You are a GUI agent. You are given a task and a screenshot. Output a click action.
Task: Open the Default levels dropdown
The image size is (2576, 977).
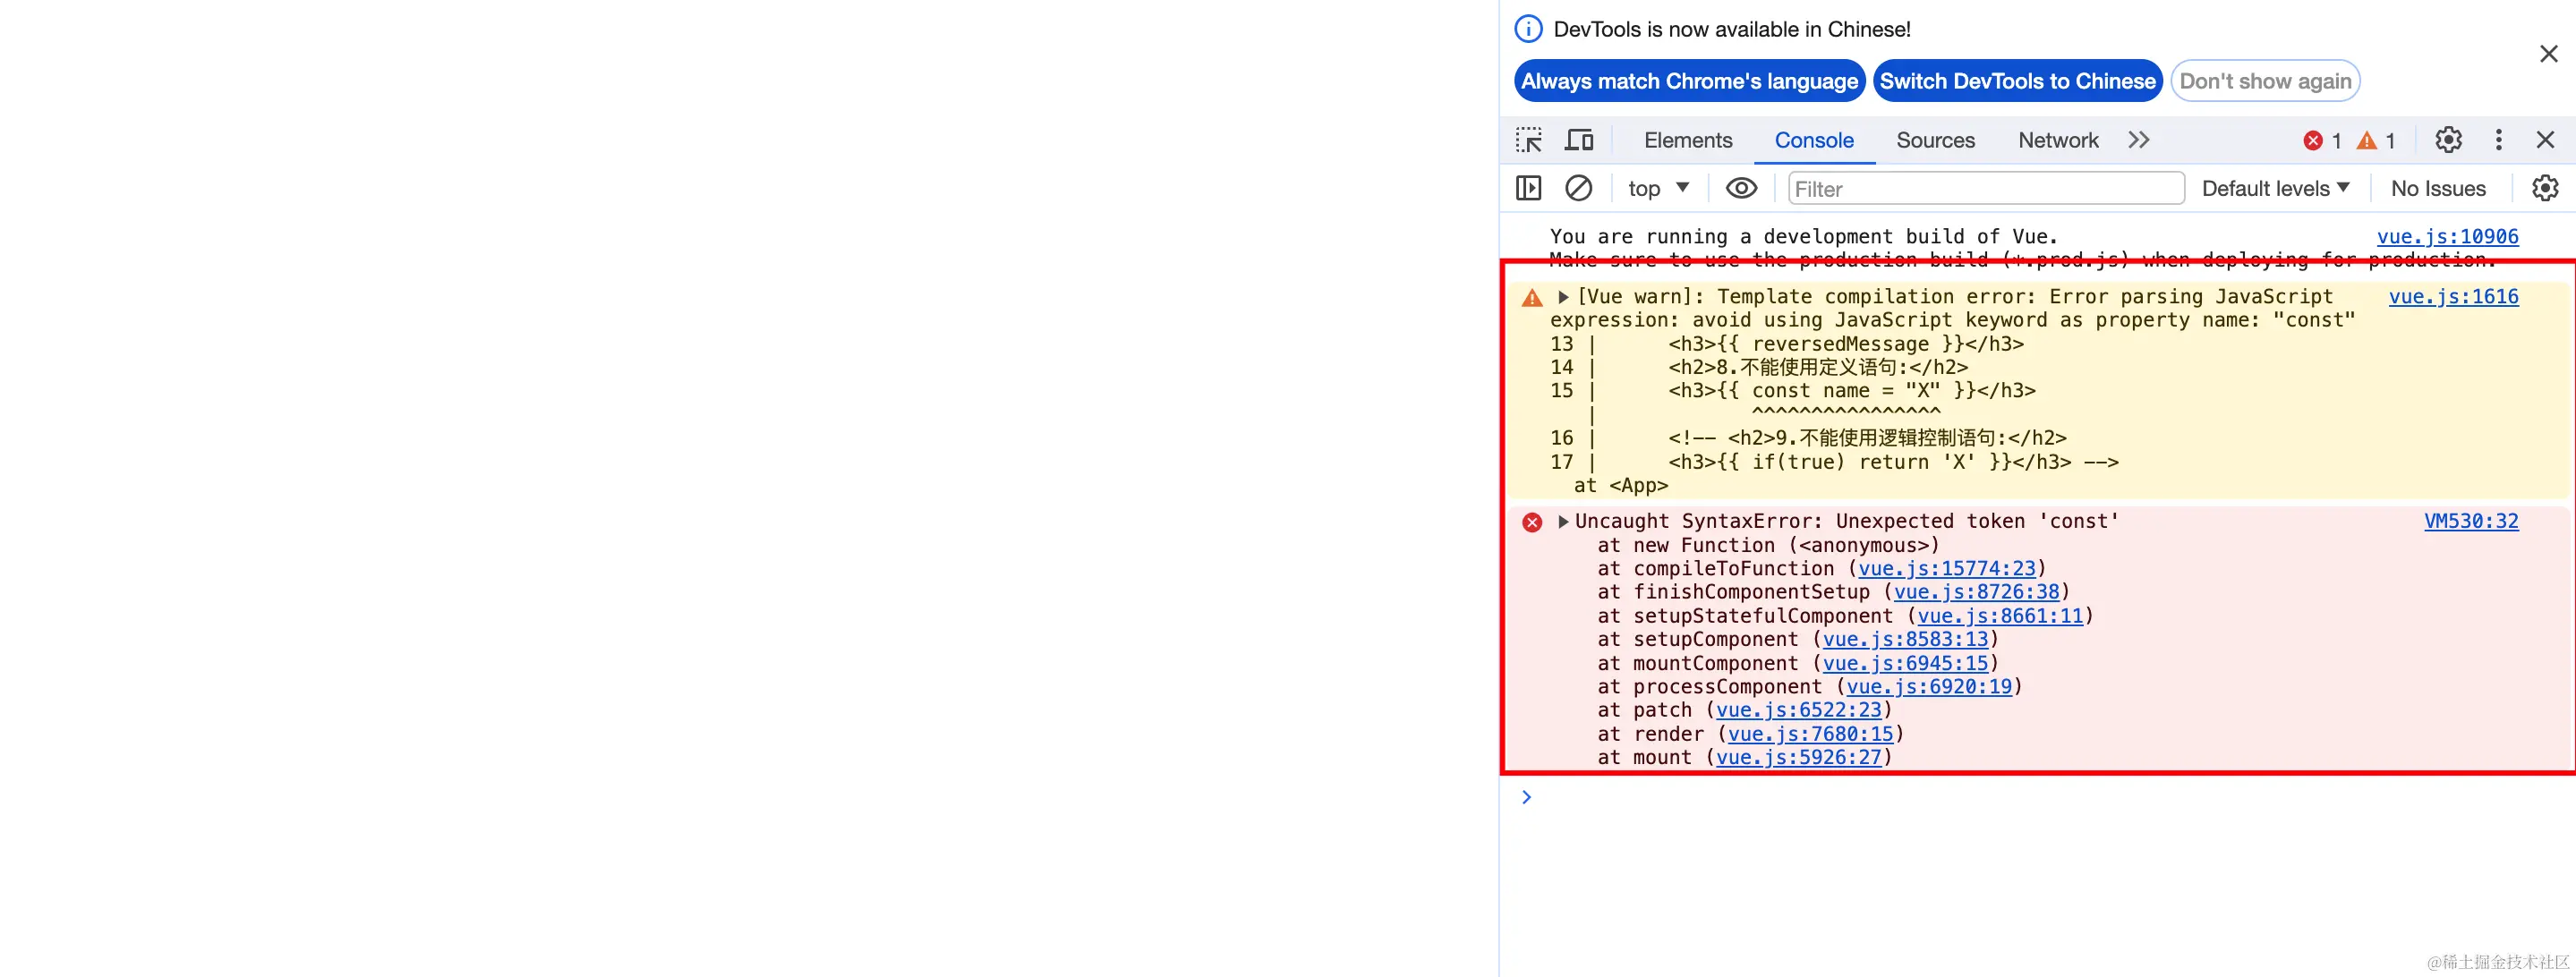tap(2275, 188)
